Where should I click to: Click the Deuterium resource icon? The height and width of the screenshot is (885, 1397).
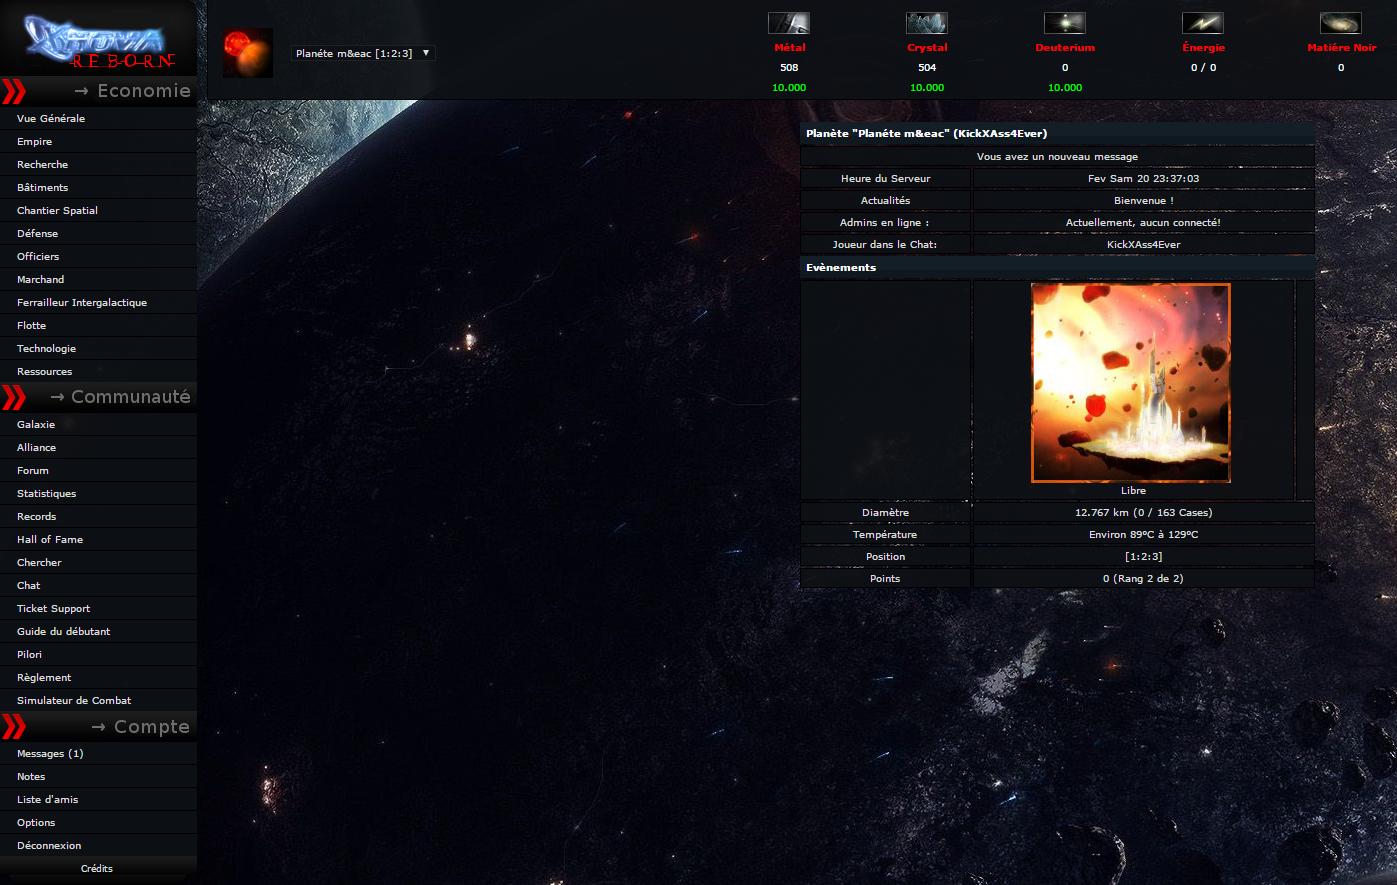click(1064, 21)
